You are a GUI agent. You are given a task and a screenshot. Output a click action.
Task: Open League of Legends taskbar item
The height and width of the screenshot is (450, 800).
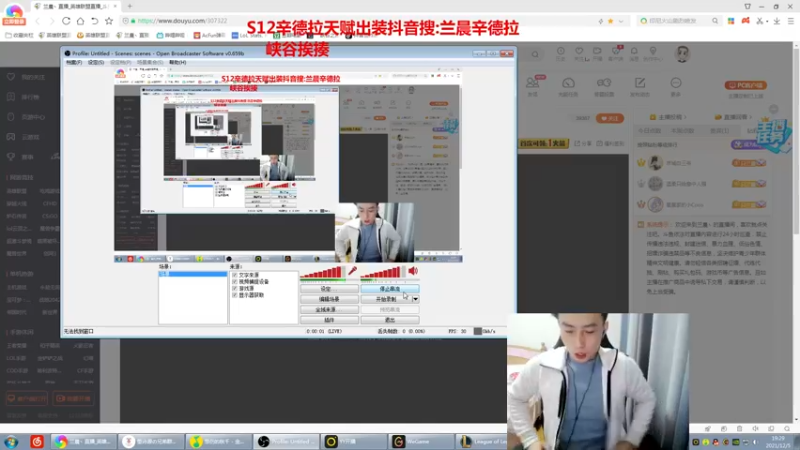pyautogui.click(x=482, y=441)
